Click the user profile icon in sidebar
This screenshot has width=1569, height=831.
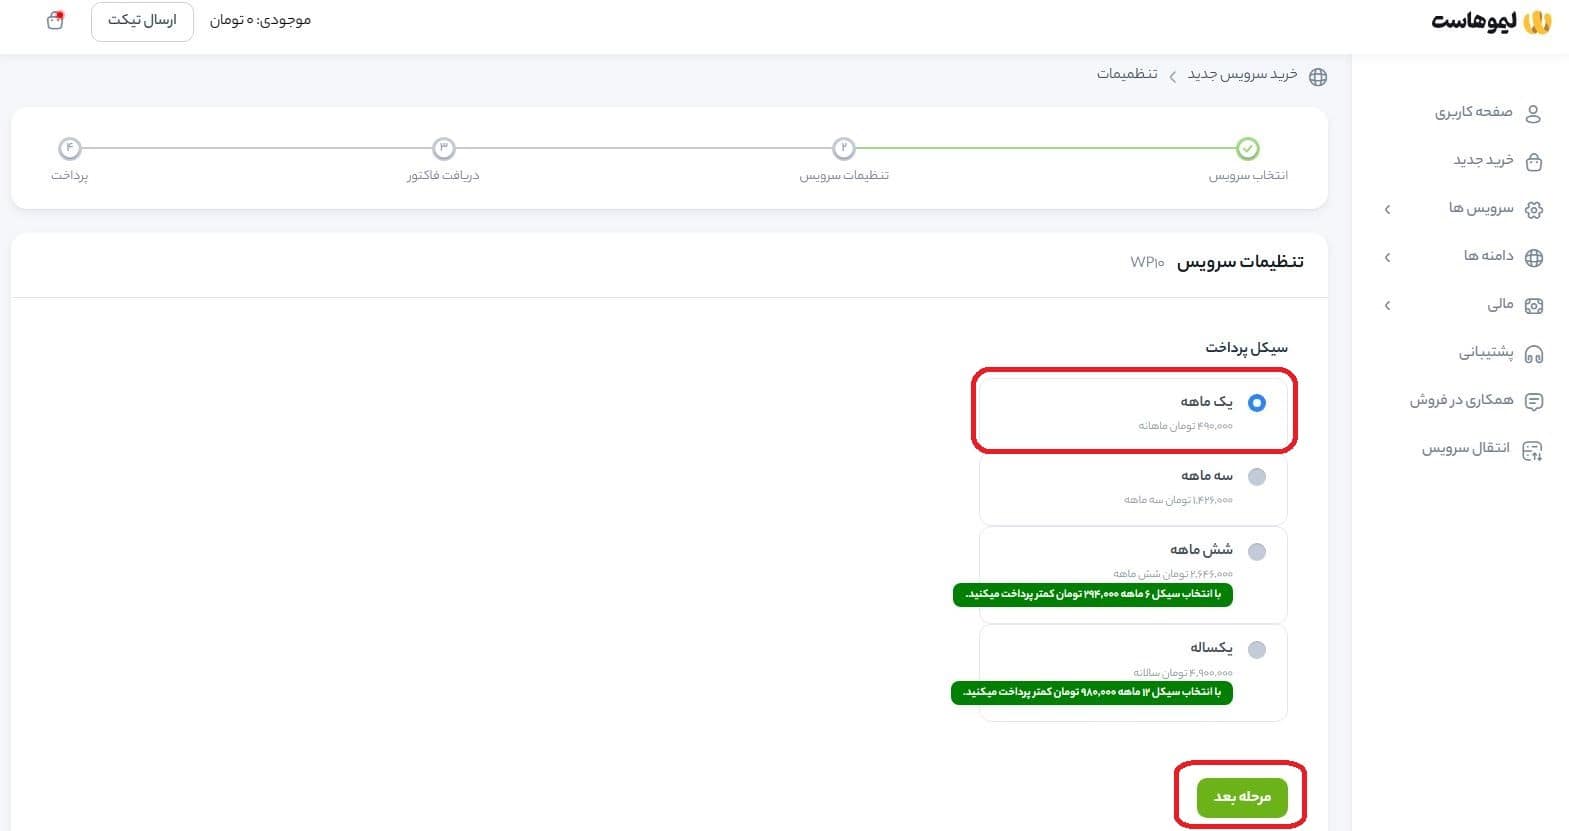tap(1533, 113)
